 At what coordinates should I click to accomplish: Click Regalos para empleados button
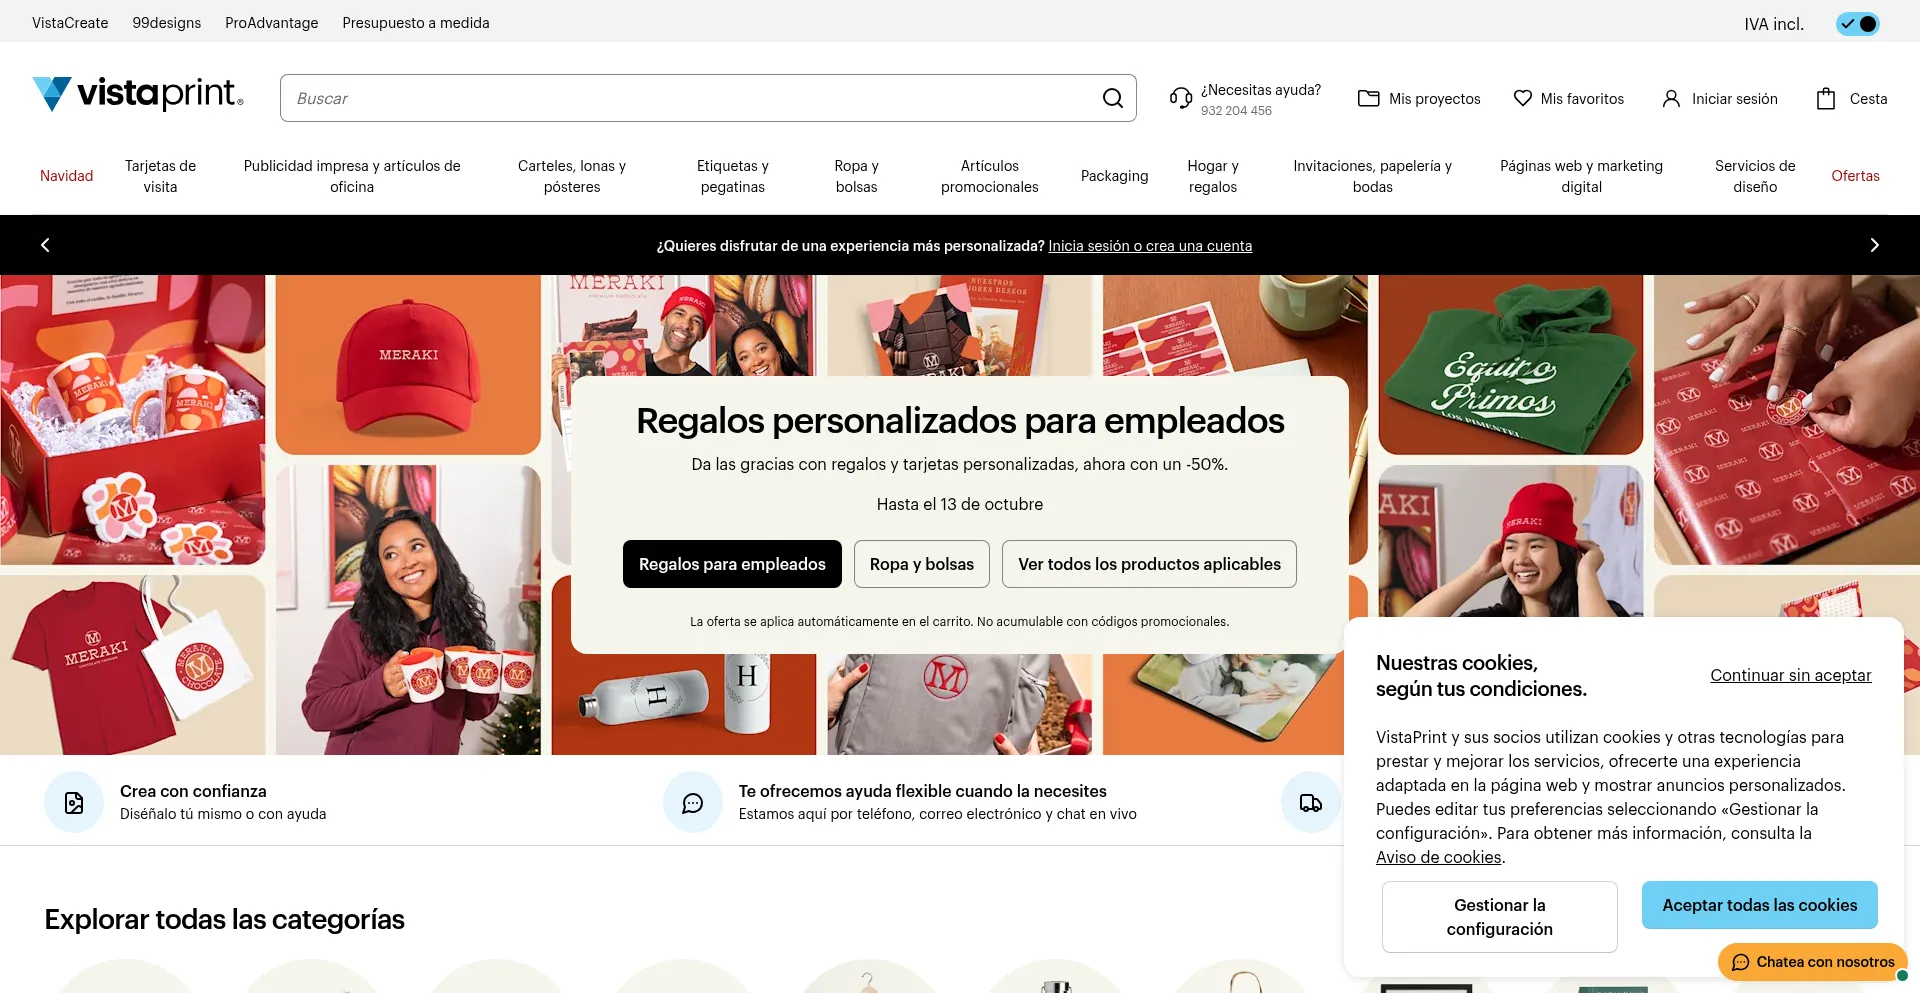tap(732, 564)
